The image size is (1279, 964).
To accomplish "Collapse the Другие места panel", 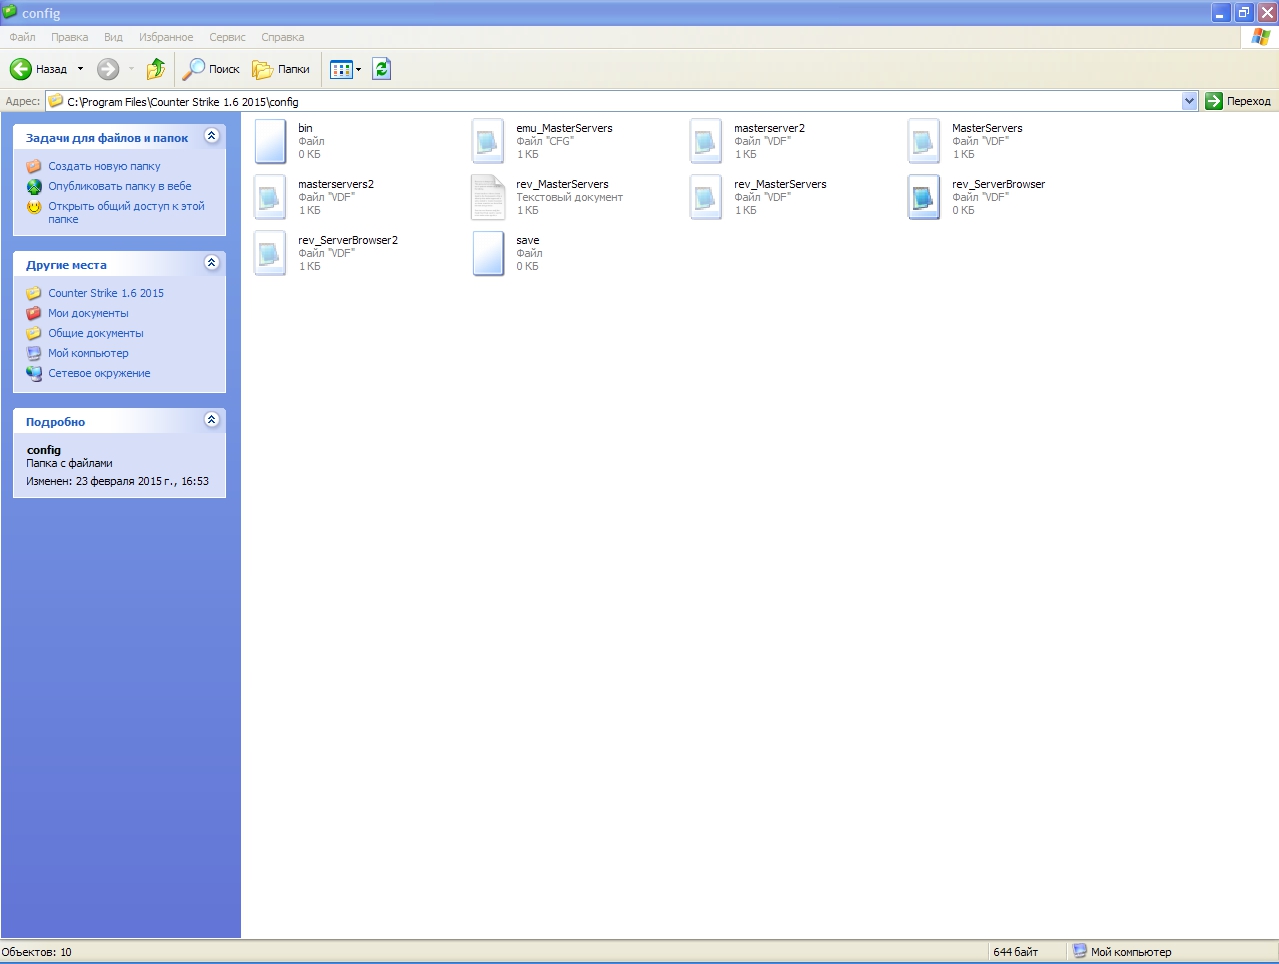I will point(211,262).
